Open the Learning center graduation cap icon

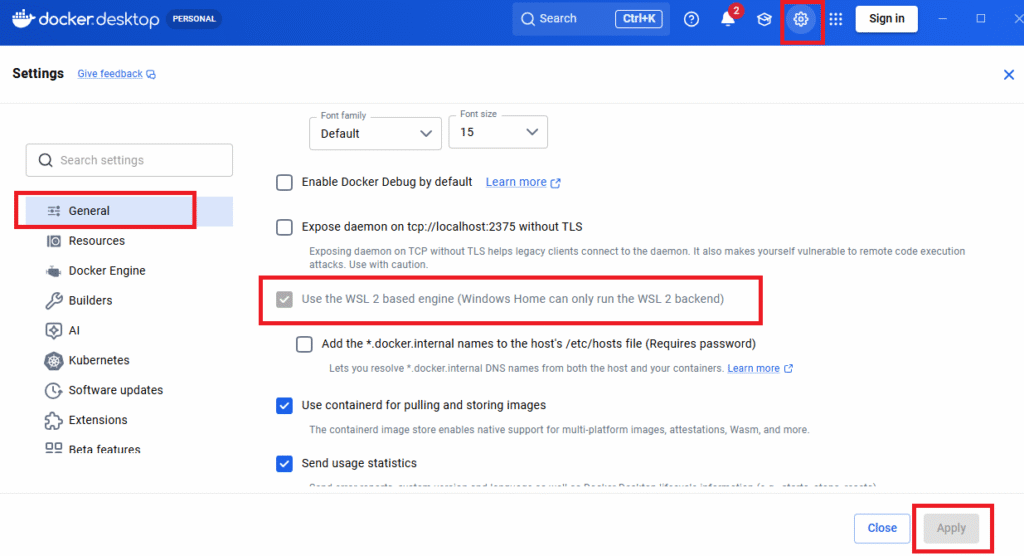tap(764, 19)
